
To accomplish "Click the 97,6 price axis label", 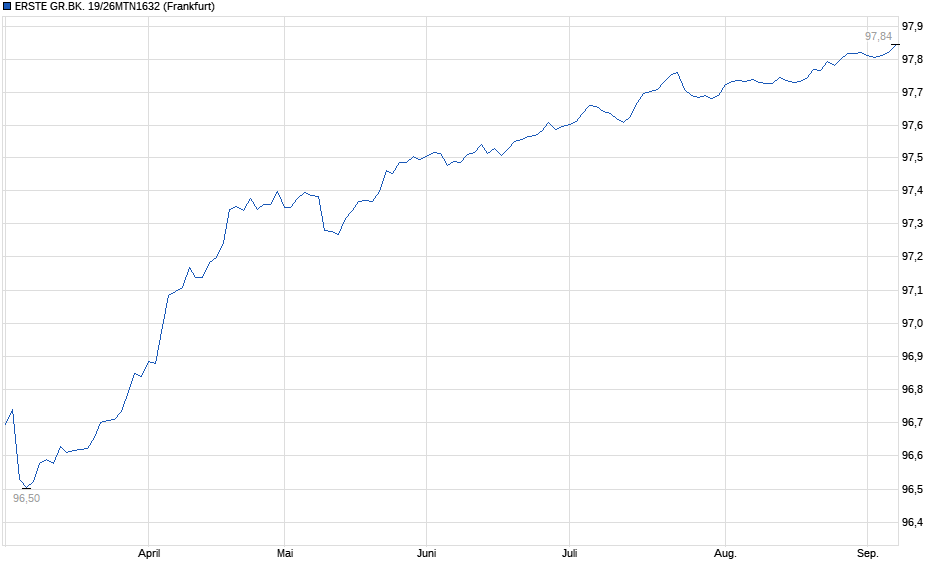I will pos(912,125).
